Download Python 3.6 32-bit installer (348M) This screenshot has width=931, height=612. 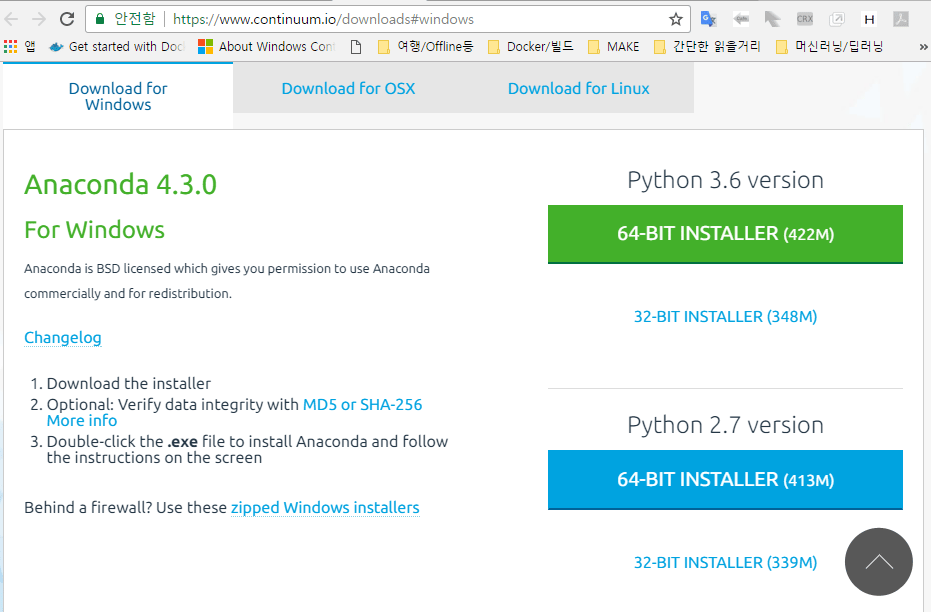point(725,316)
